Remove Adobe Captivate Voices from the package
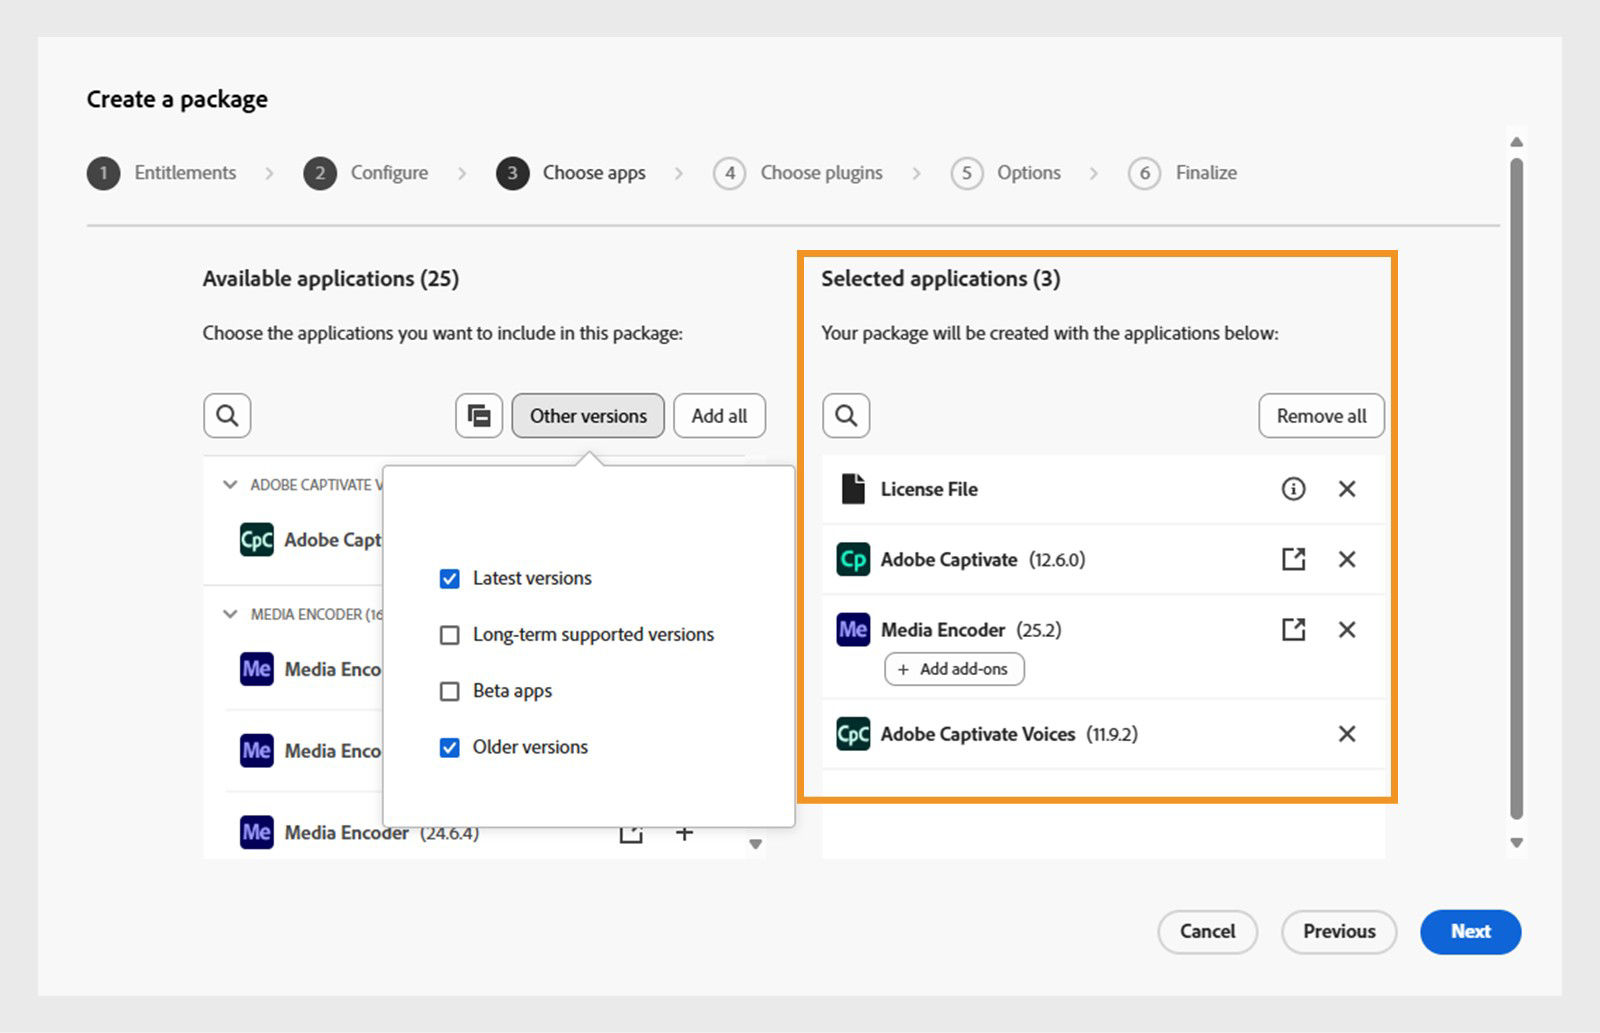 1347,734
